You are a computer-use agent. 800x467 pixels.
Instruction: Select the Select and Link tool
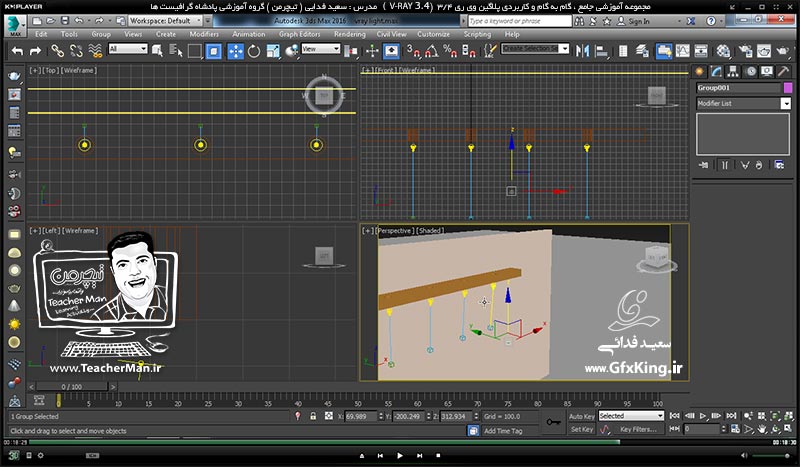58,51
